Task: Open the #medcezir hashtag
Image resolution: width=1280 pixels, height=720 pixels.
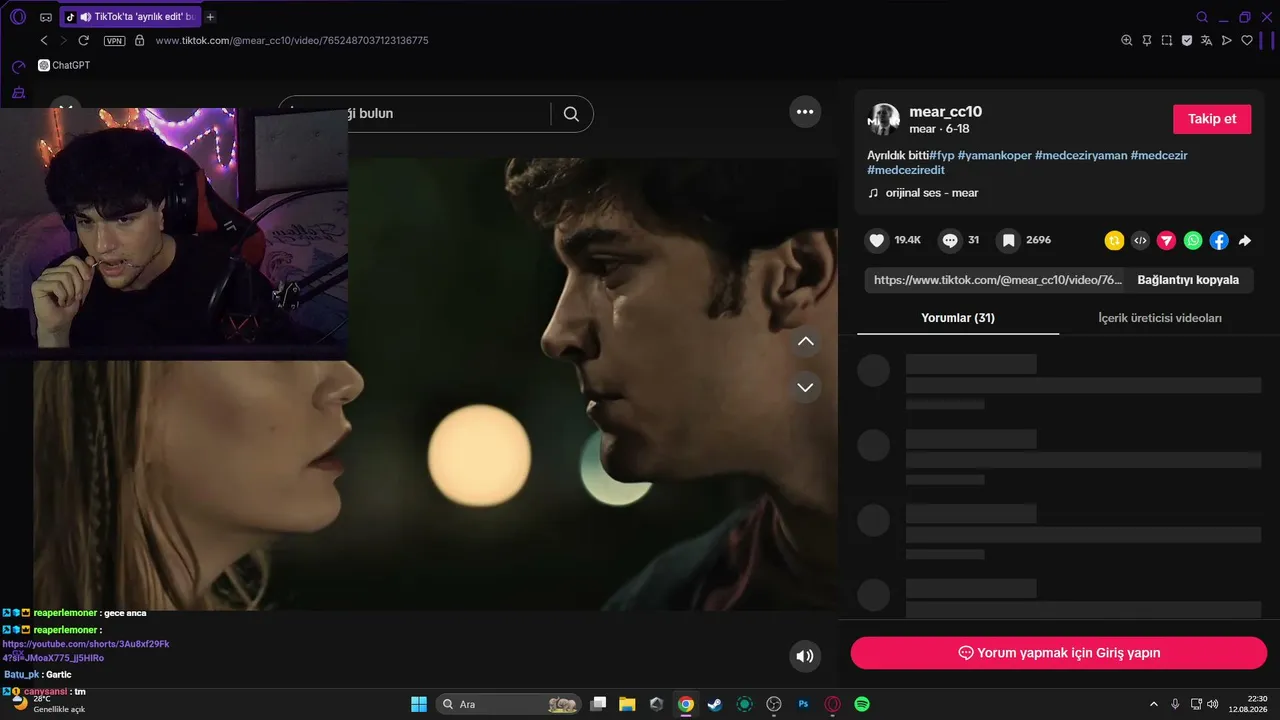Action: (1159, 156)
